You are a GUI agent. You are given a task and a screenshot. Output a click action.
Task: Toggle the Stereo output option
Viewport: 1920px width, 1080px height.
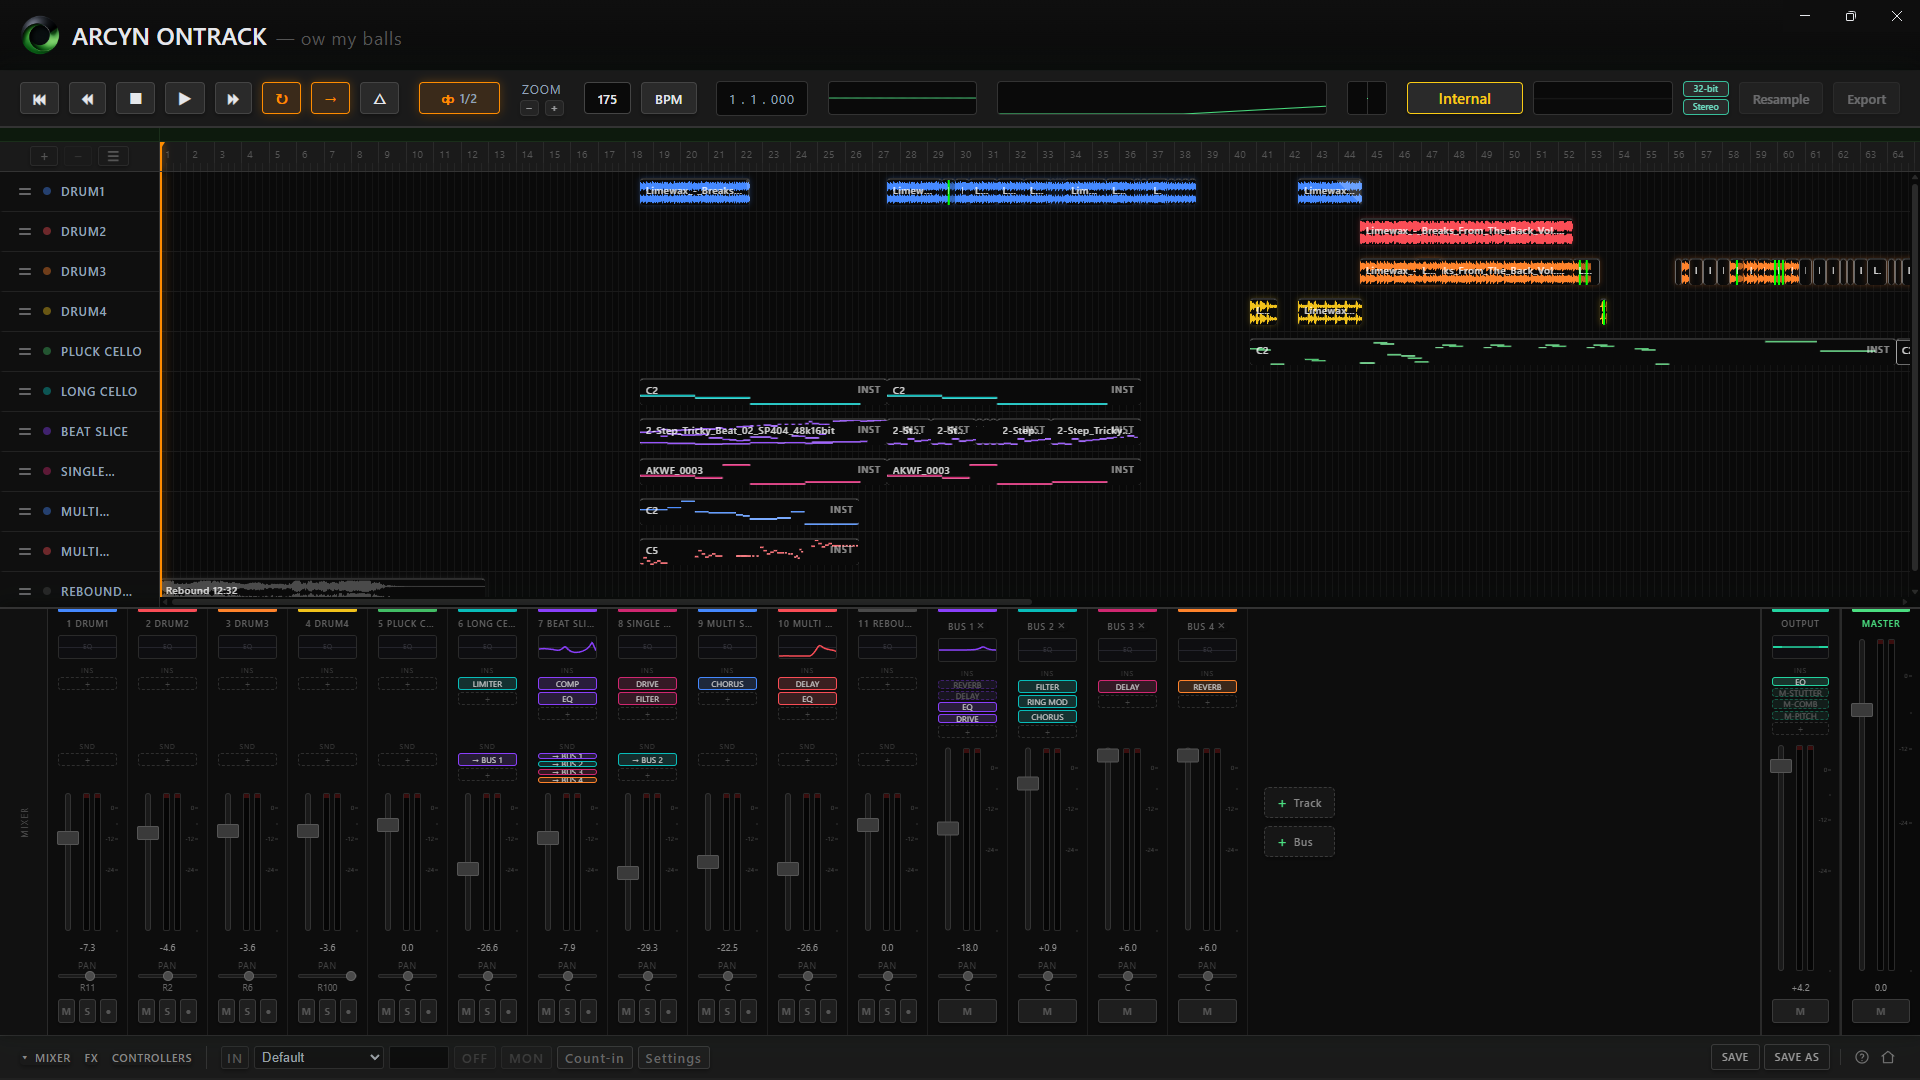1706,107
